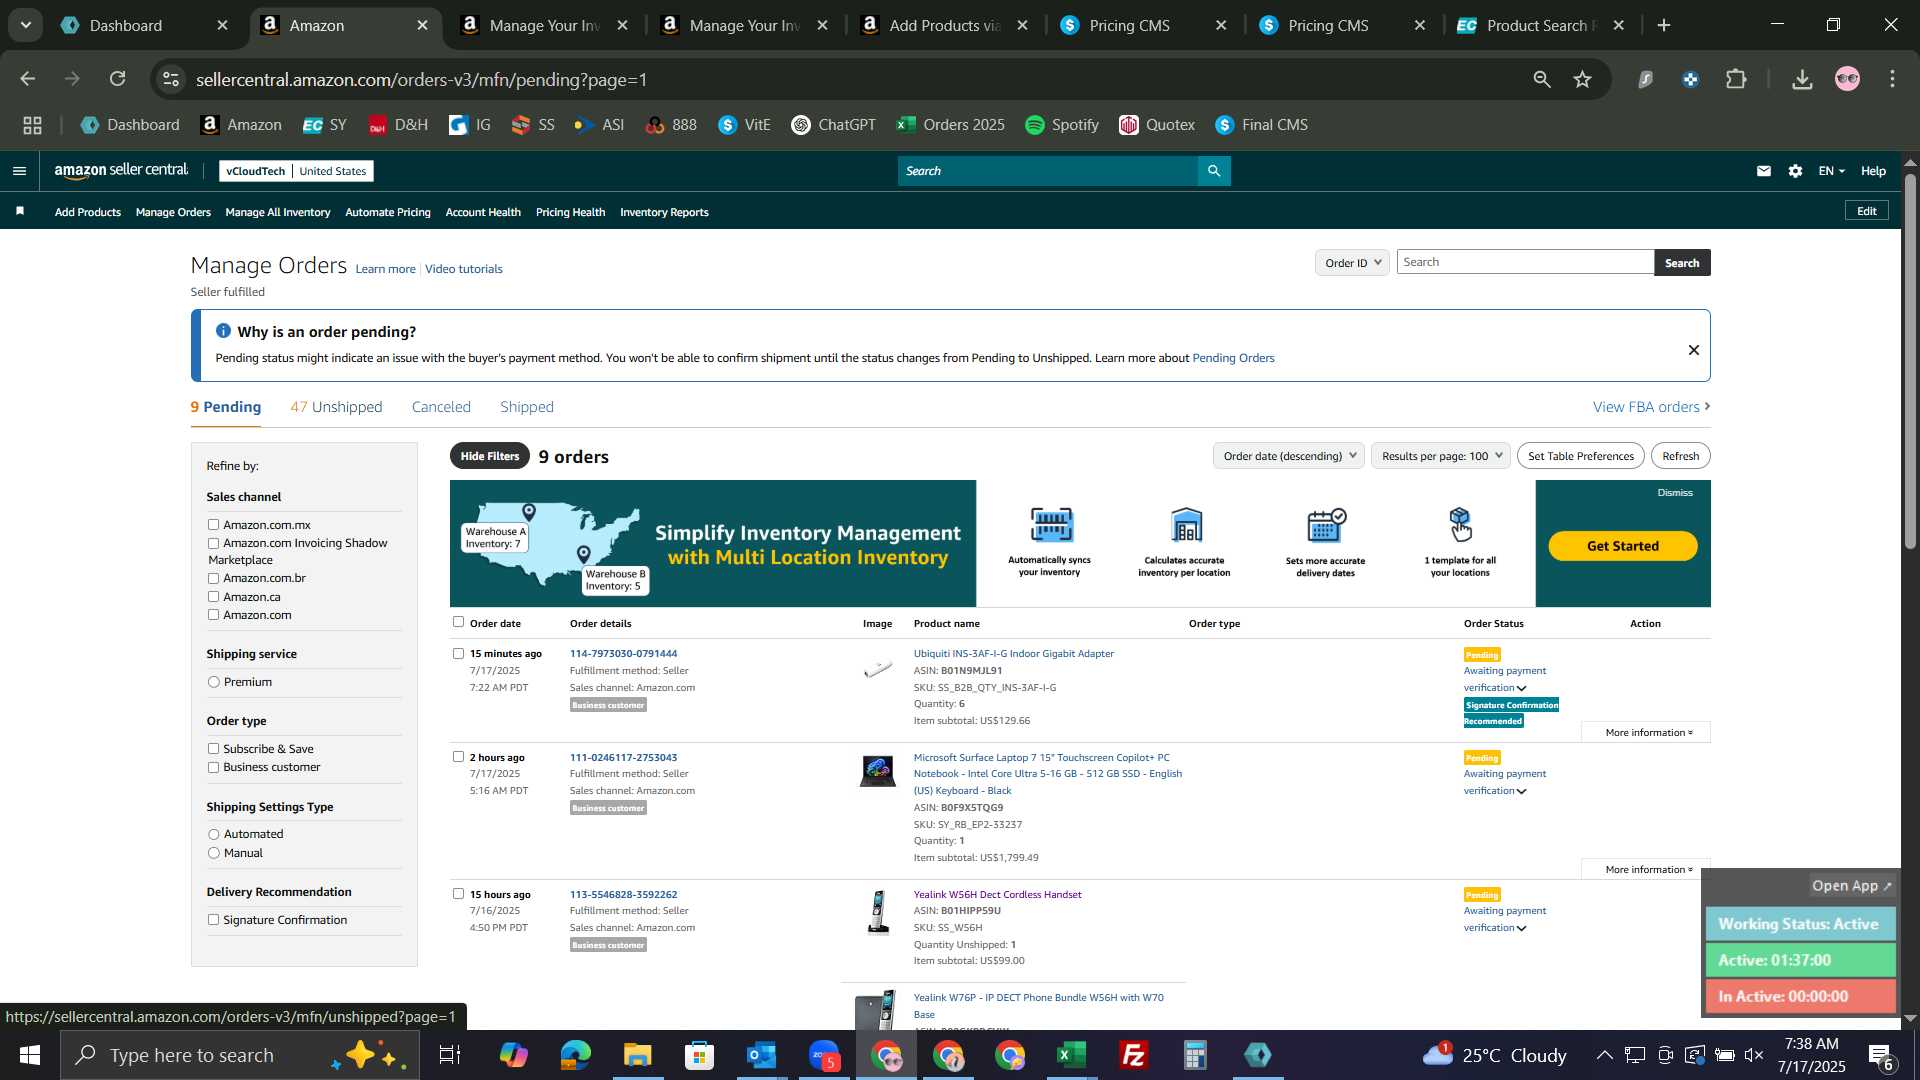The width and height of the screenshot is (1920, 1080).
Task: Expand More information for the Surface Laptop order
Action: pyautogui.click(x=1648, y=870)
